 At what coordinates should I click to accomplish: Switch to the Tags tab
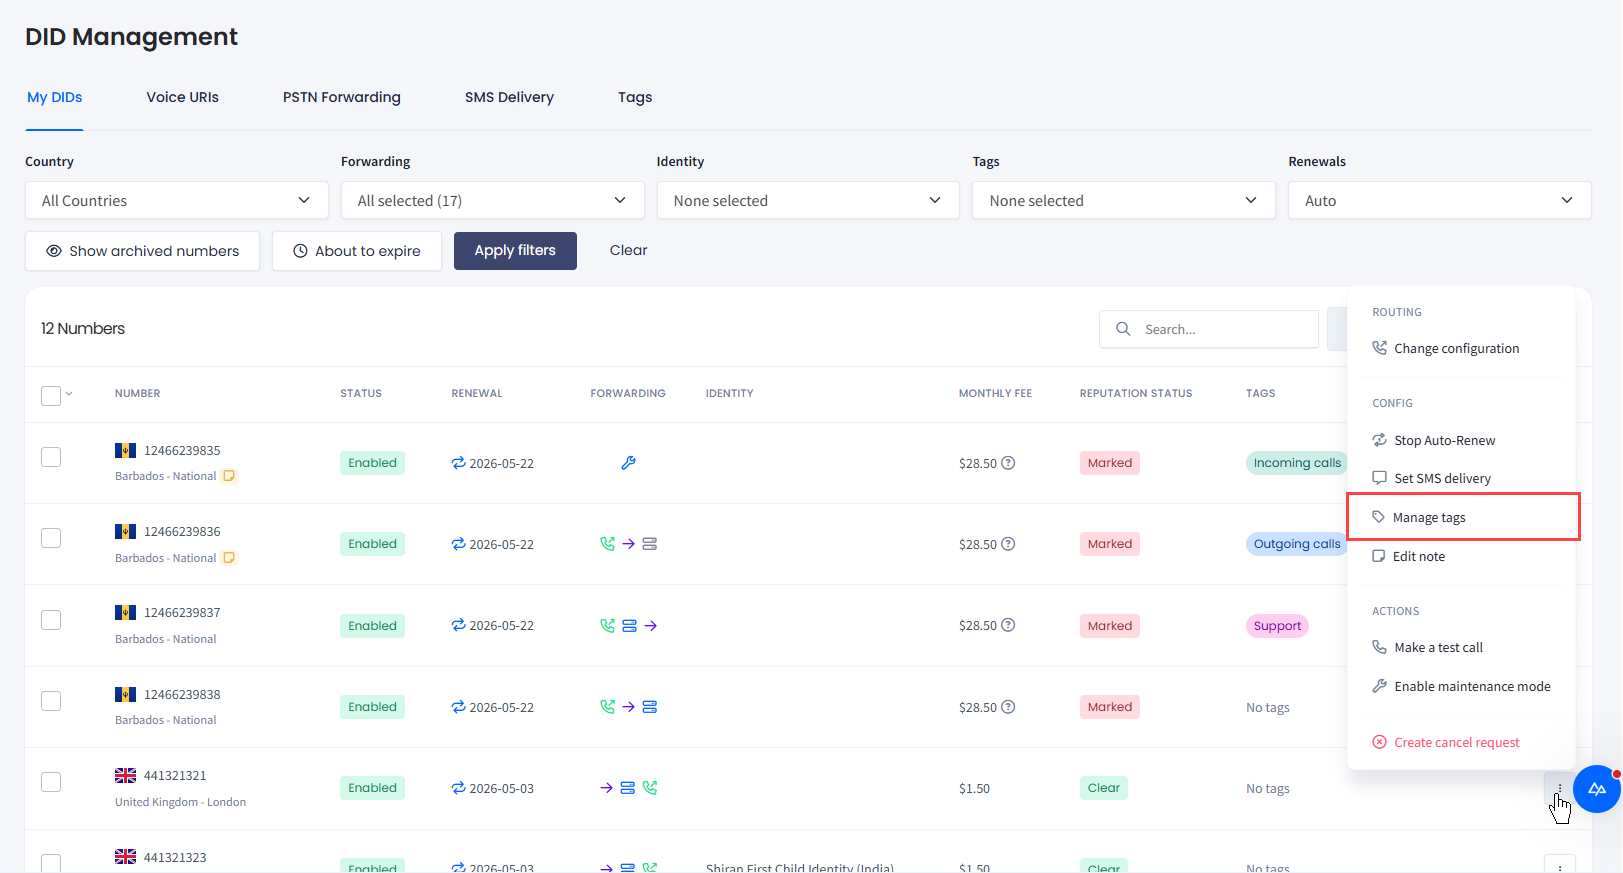[635, 97]
